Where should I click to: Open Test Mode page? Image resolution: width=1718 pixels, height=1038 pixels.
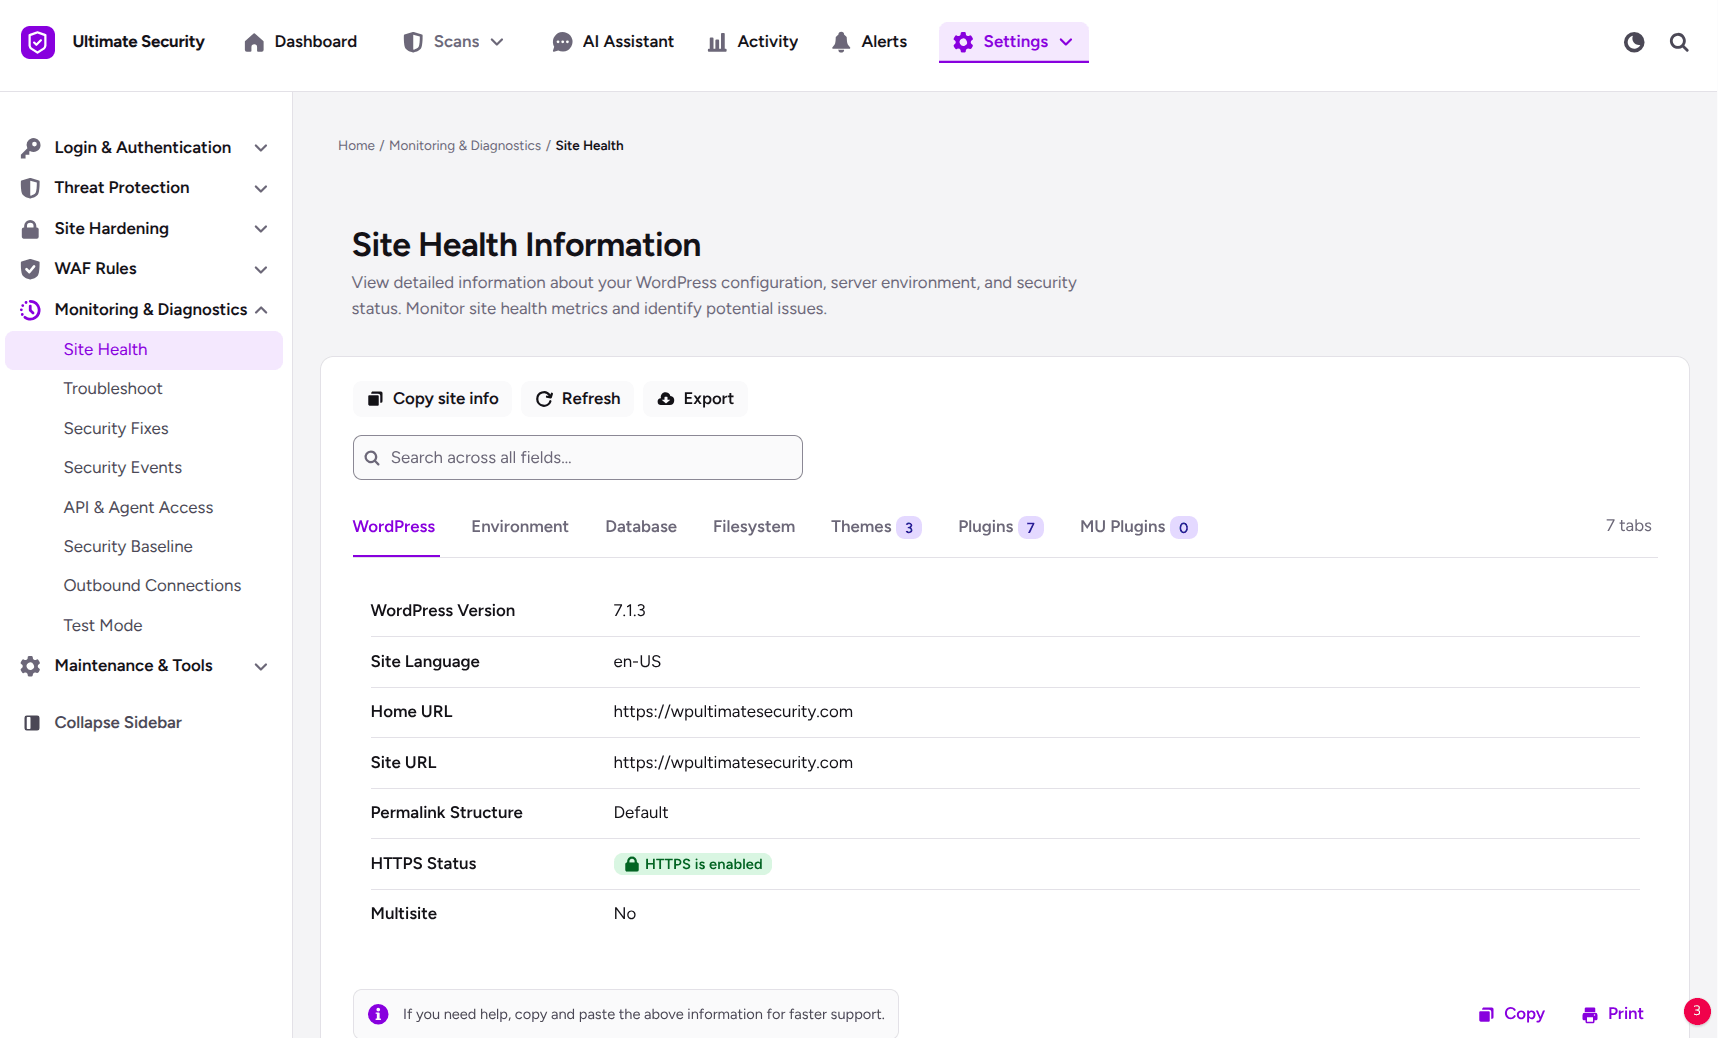103,625
